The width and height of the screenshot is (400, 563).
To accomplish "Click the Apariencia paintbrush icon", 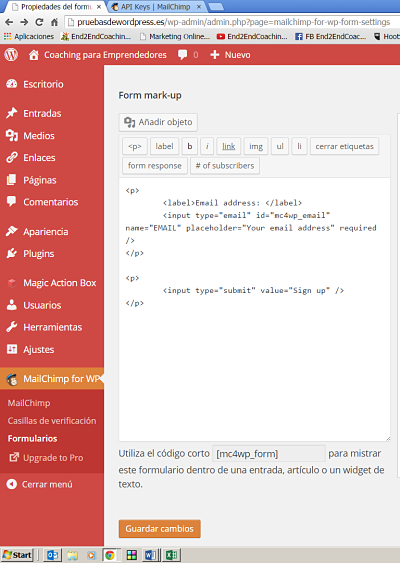I will [x=11, y=231].
